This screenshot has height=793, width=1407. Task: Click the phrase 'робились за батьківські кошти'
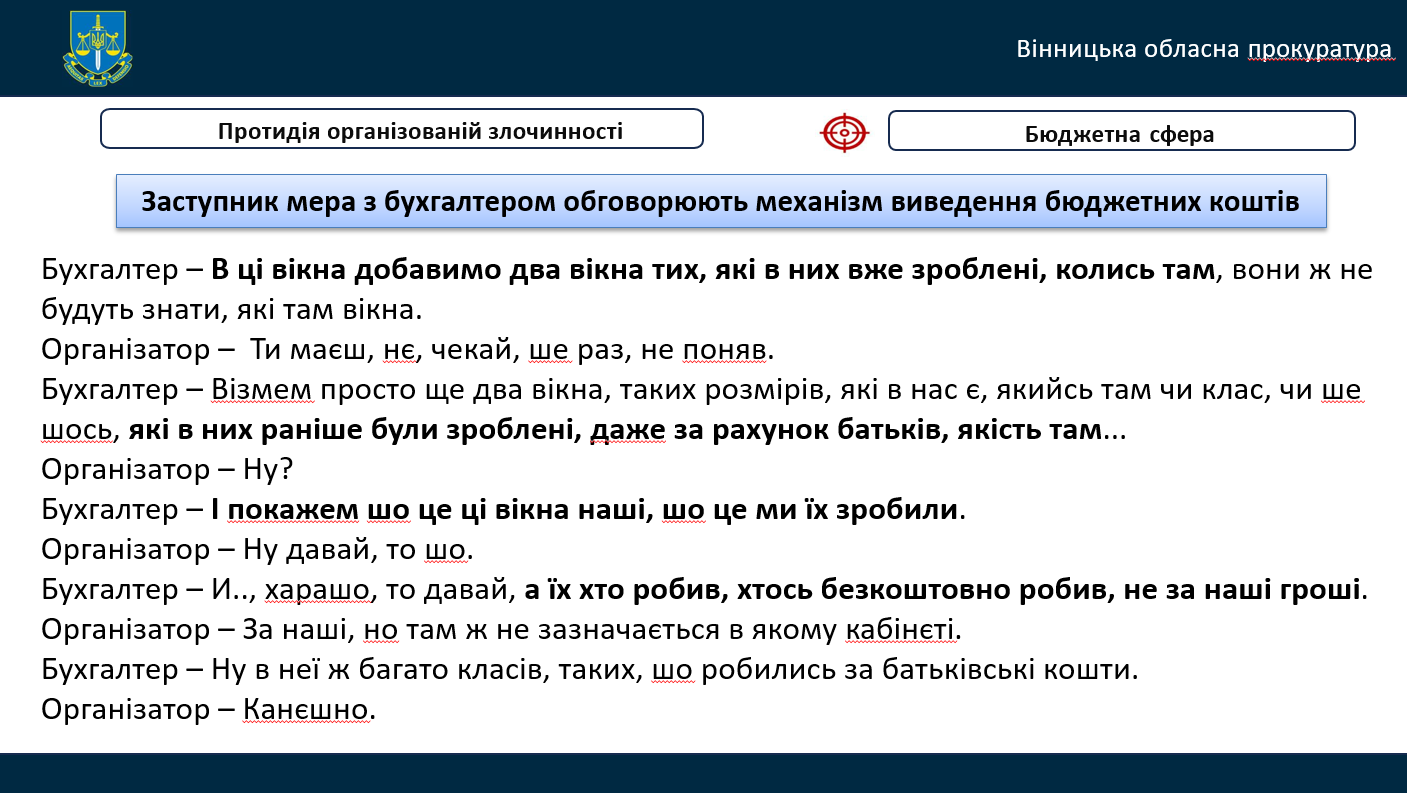(920, 670)
